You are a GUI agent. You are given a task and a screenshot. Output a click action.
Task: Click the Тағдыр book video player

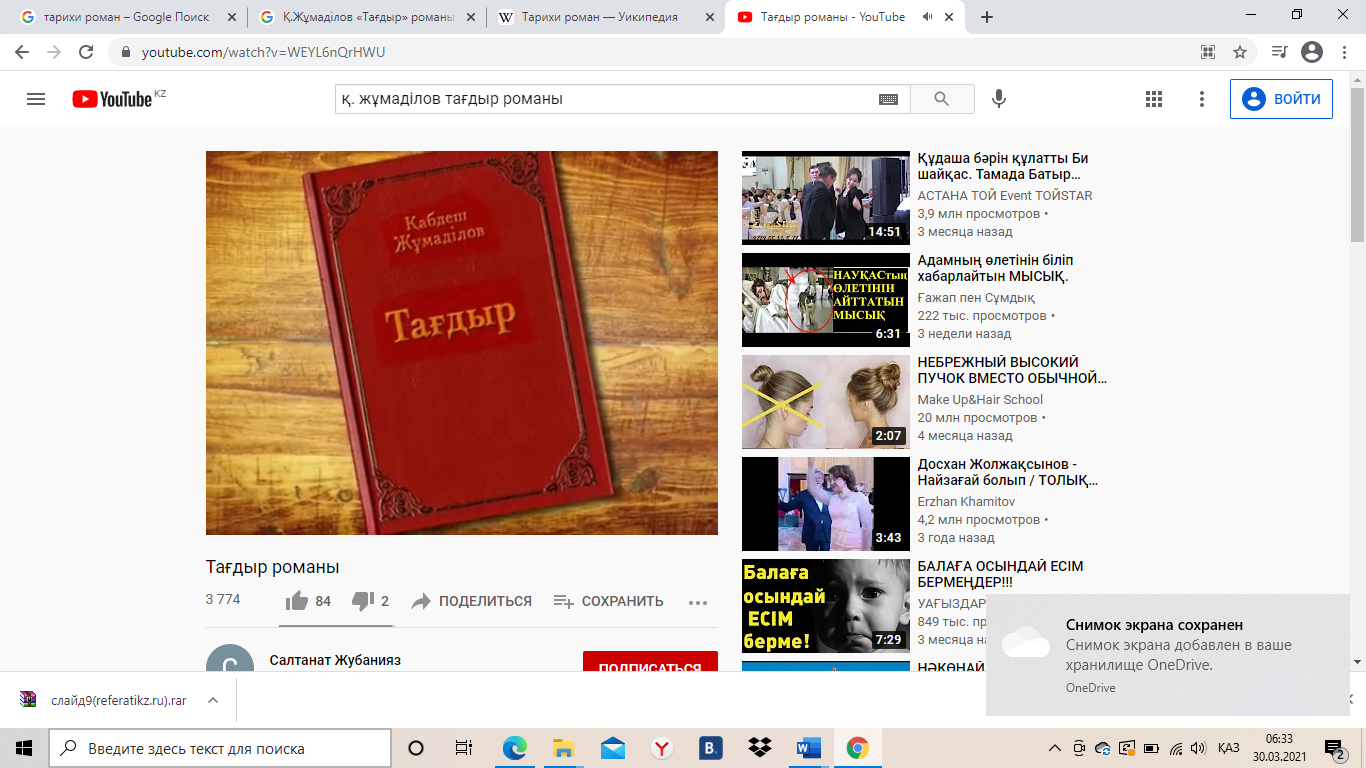tap(462, 343)
